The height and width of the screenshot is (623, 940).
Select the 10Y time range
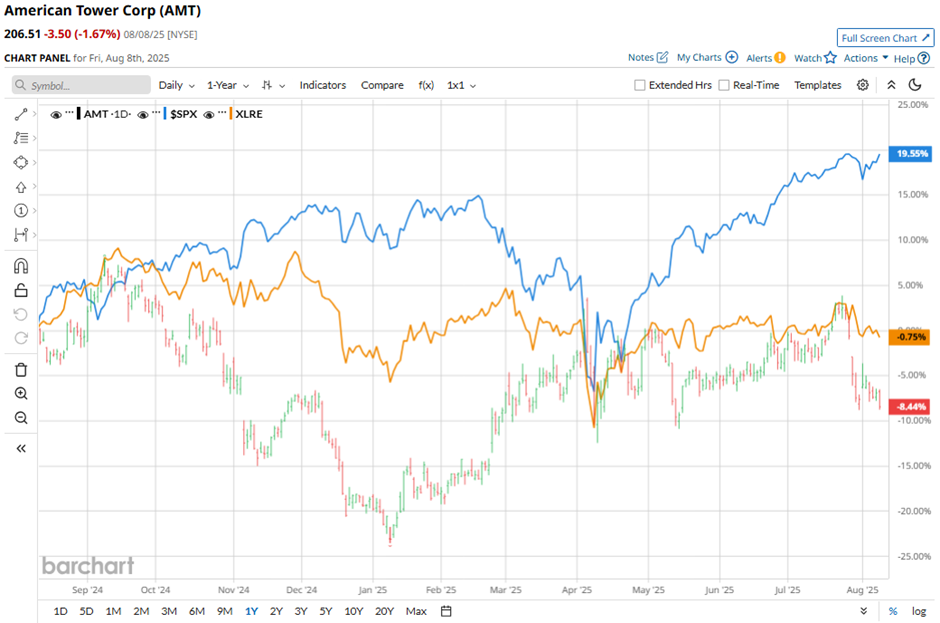(354, 611)
